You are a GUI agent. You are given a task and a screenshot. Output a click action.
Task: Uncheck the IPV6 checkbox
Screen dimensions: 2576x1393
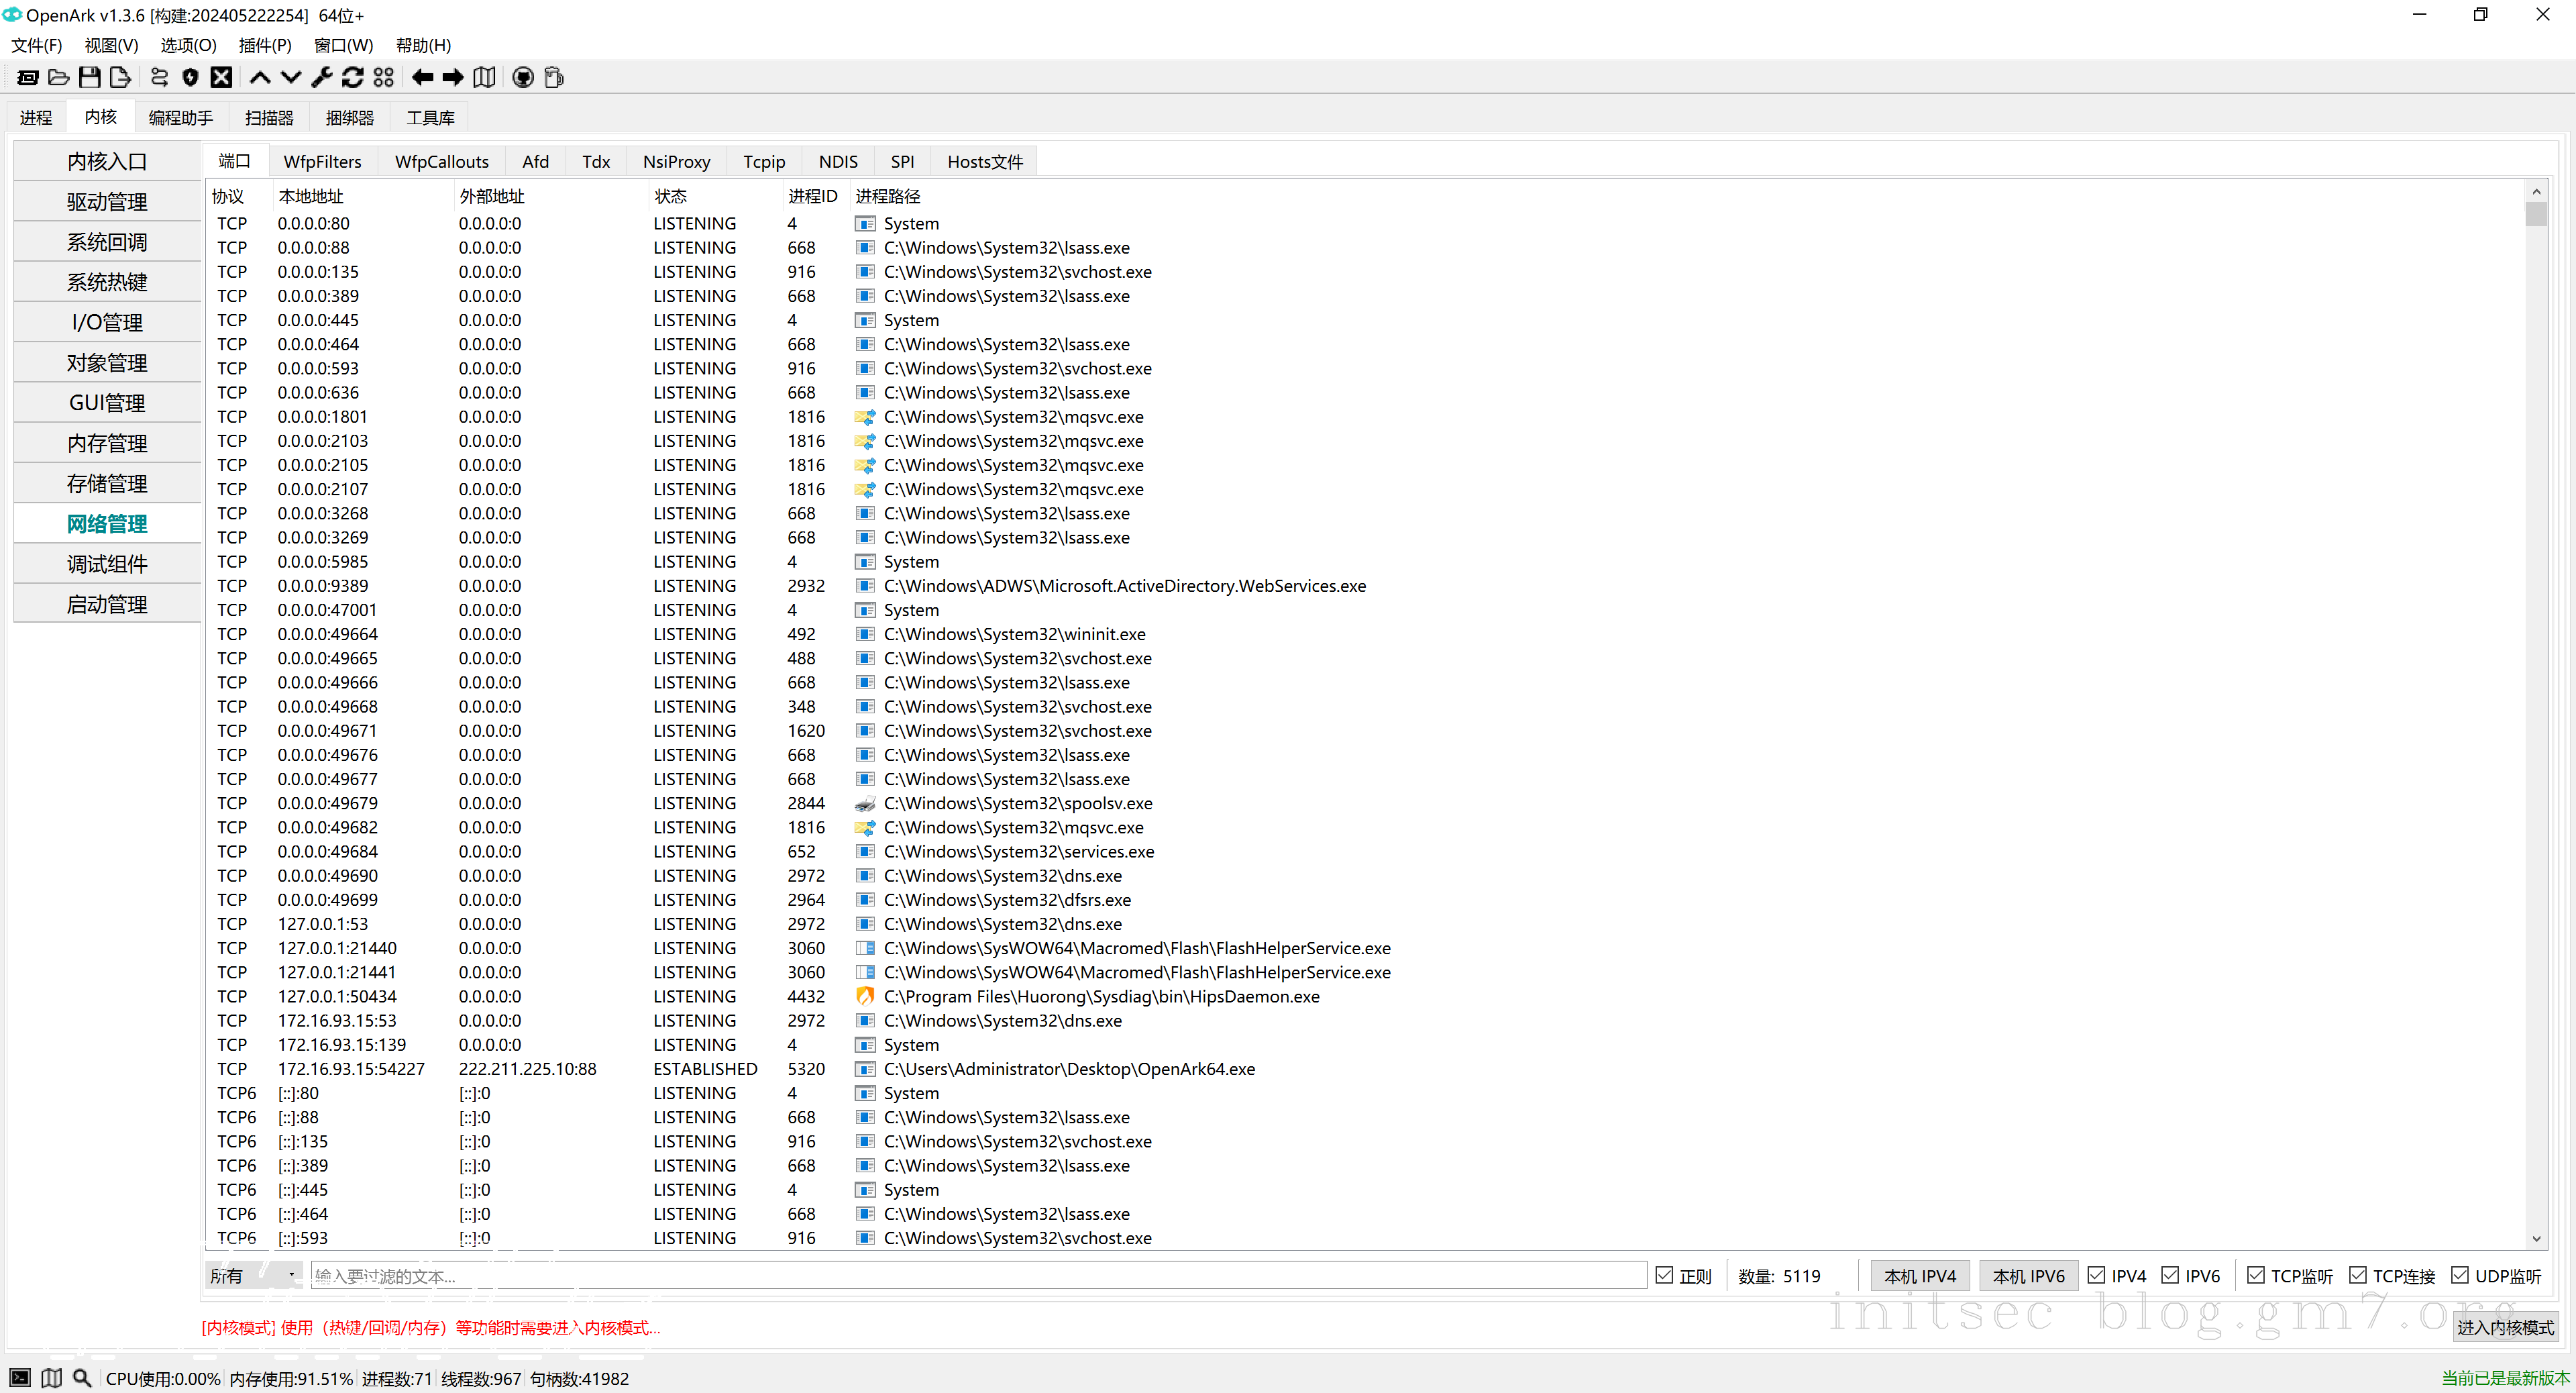(2171, 1275)
